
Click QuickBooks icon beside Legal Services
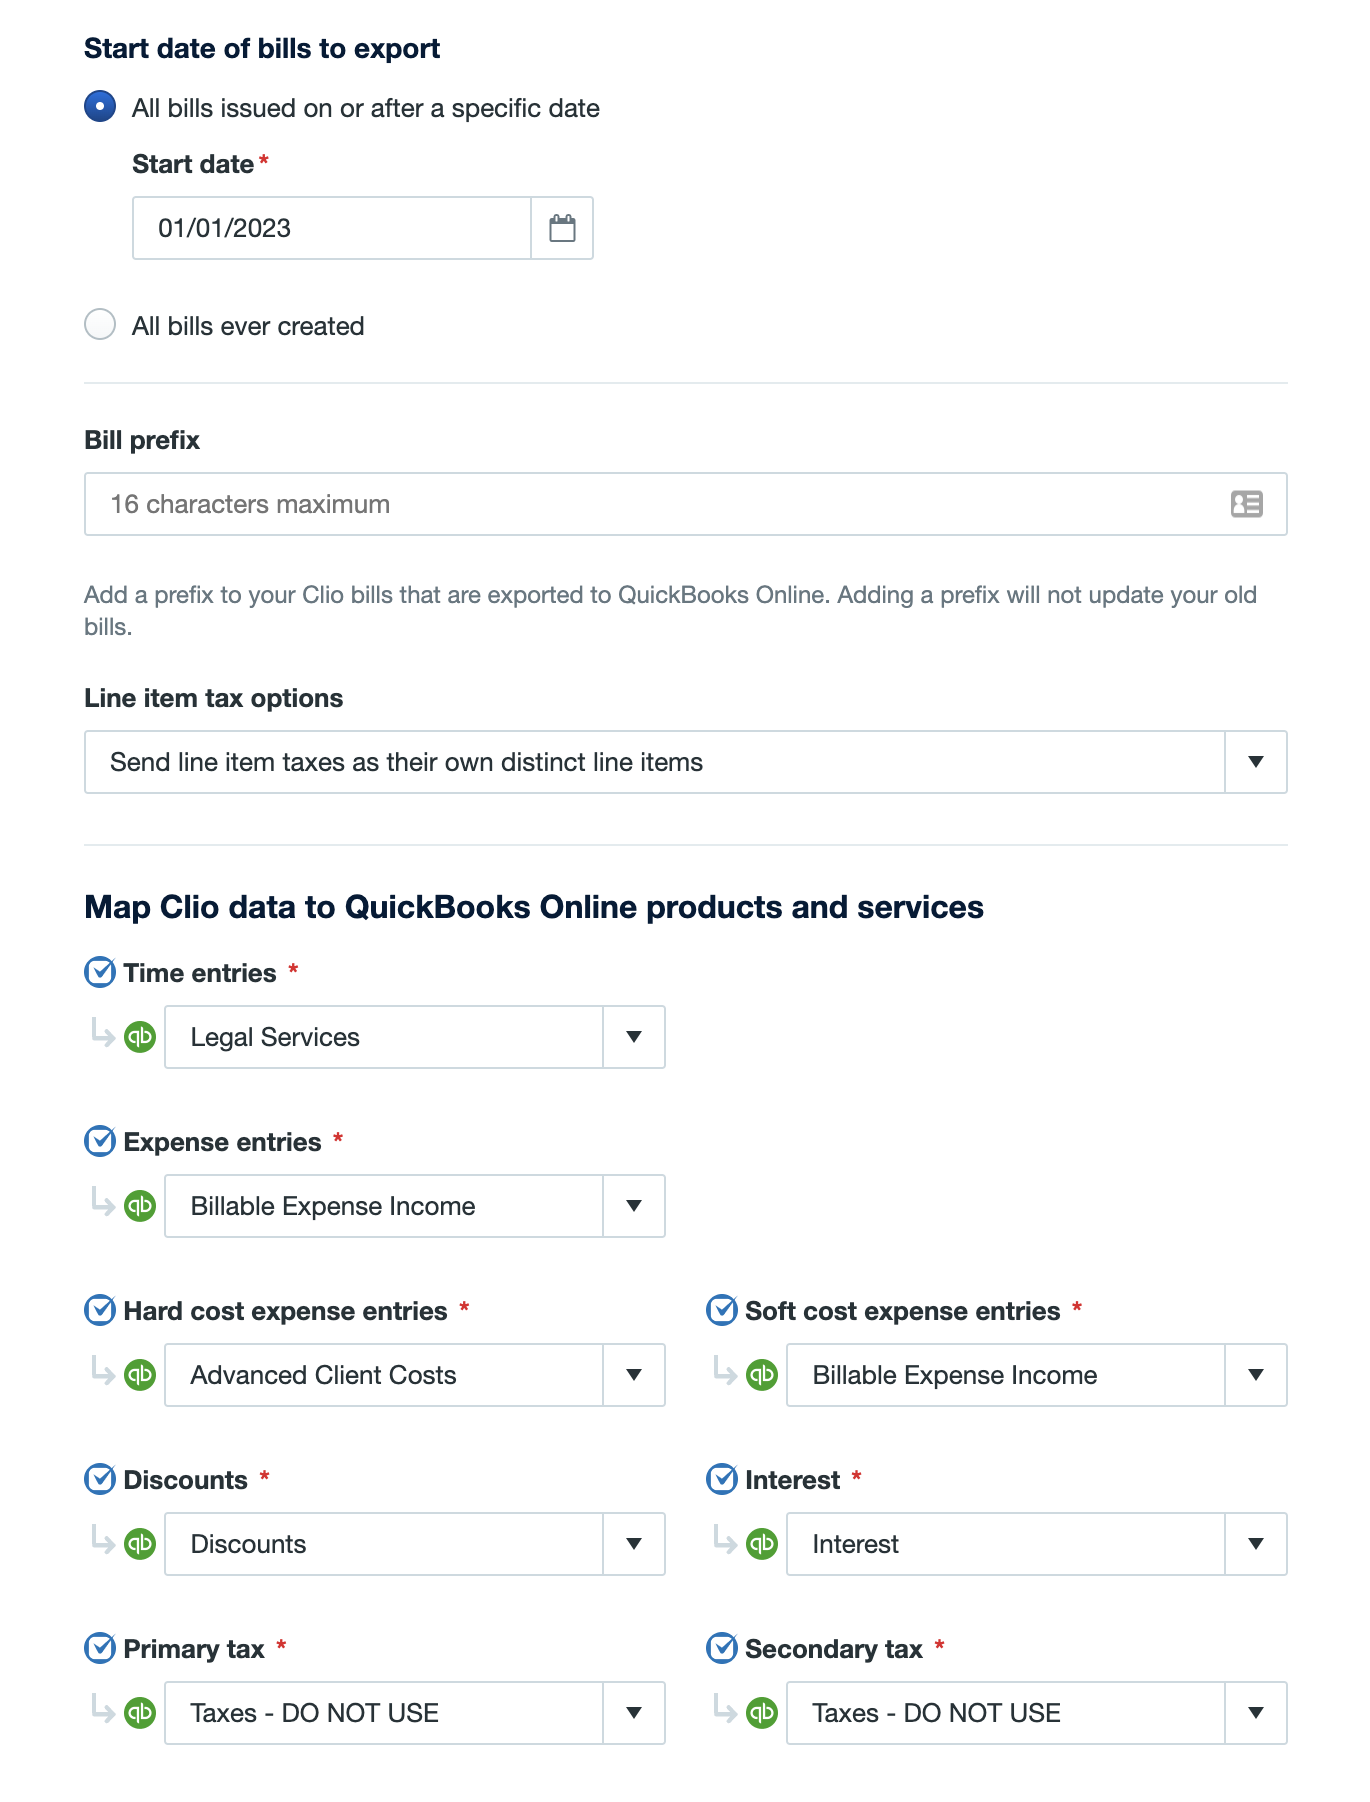click(140, 1037)
